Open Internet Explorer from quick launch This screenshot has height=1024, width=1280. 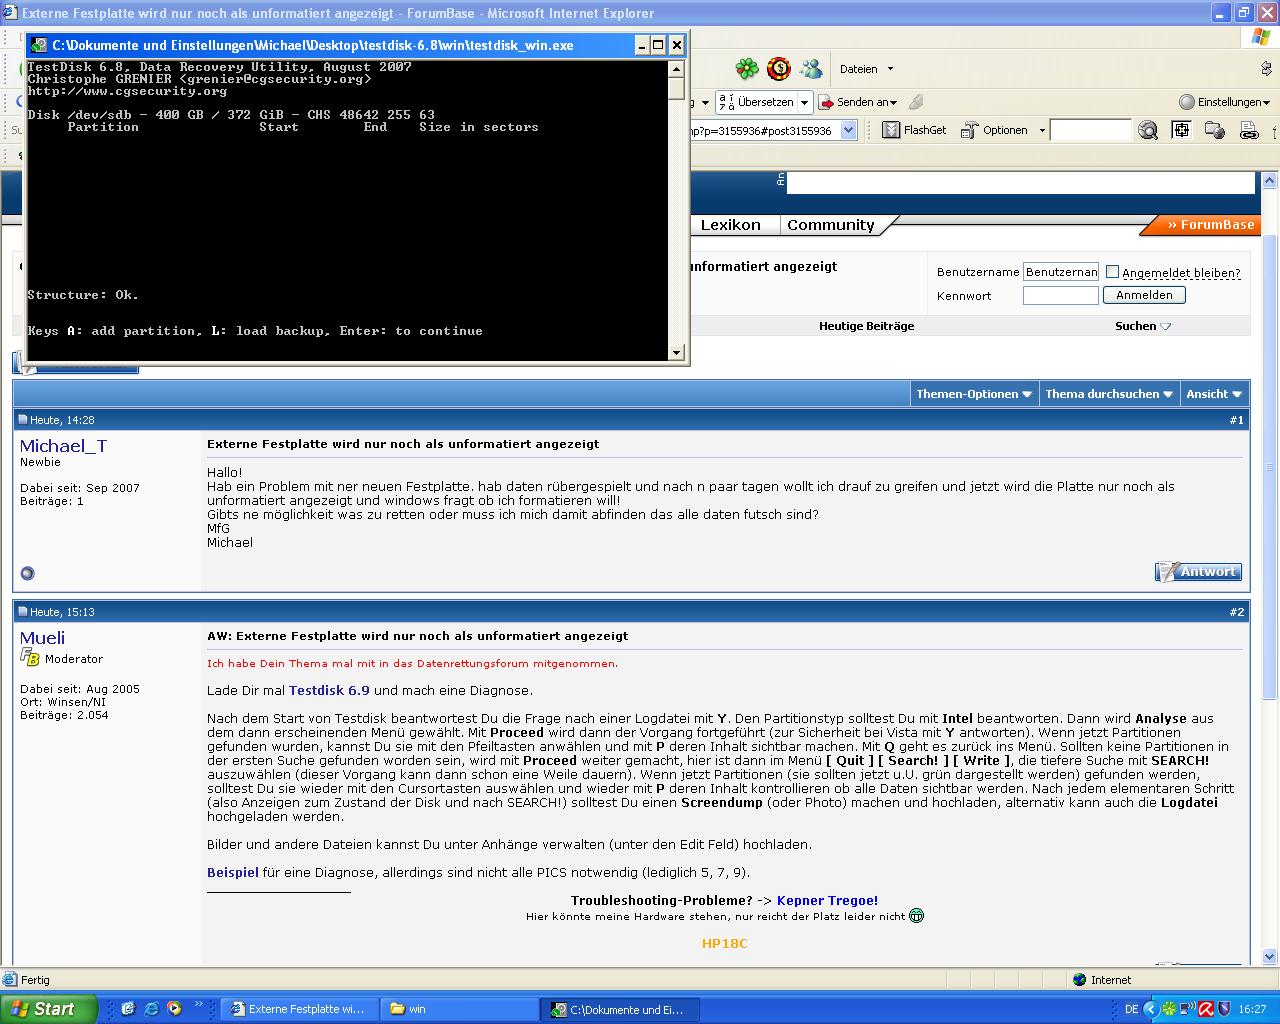point(151,1009)
